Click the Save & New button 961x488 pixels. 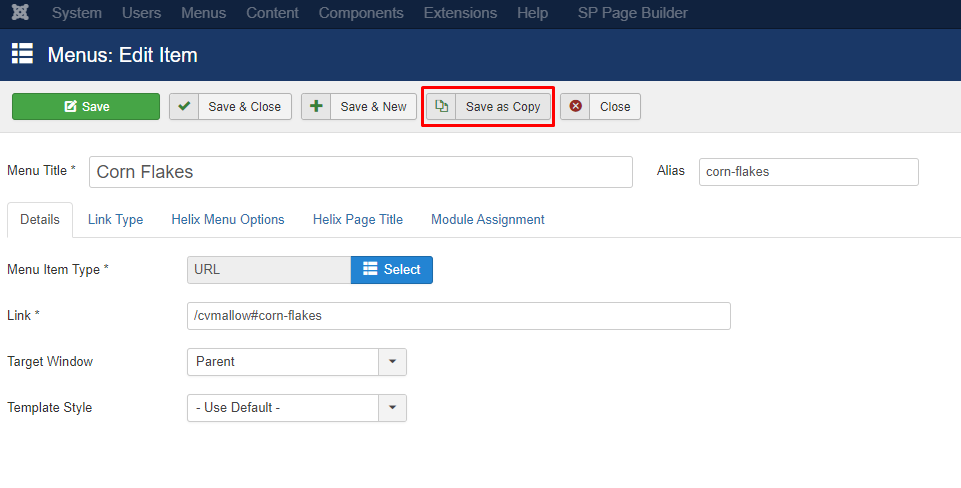coord(359,107)
